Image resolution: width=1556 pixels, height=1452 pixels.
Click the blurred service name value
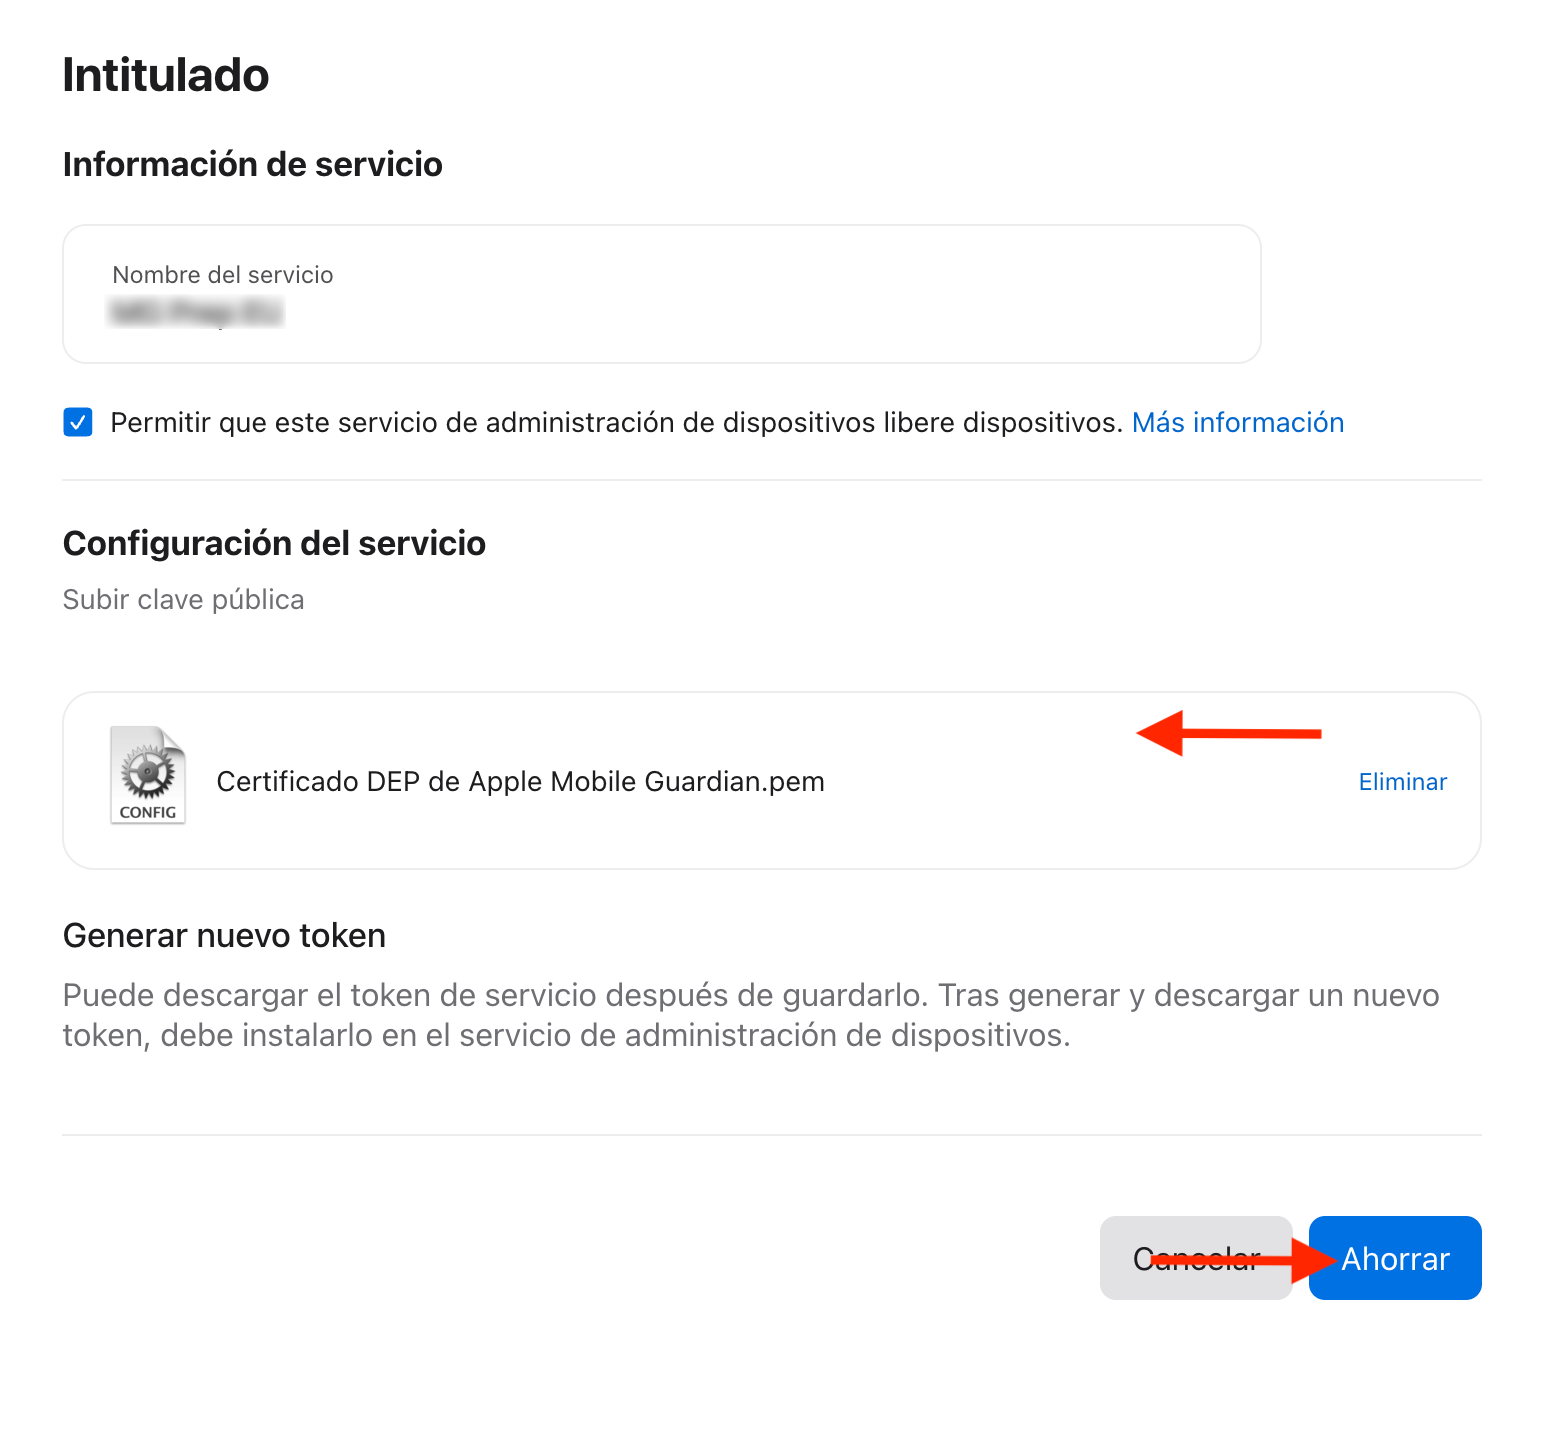click(x=196, y=313)
